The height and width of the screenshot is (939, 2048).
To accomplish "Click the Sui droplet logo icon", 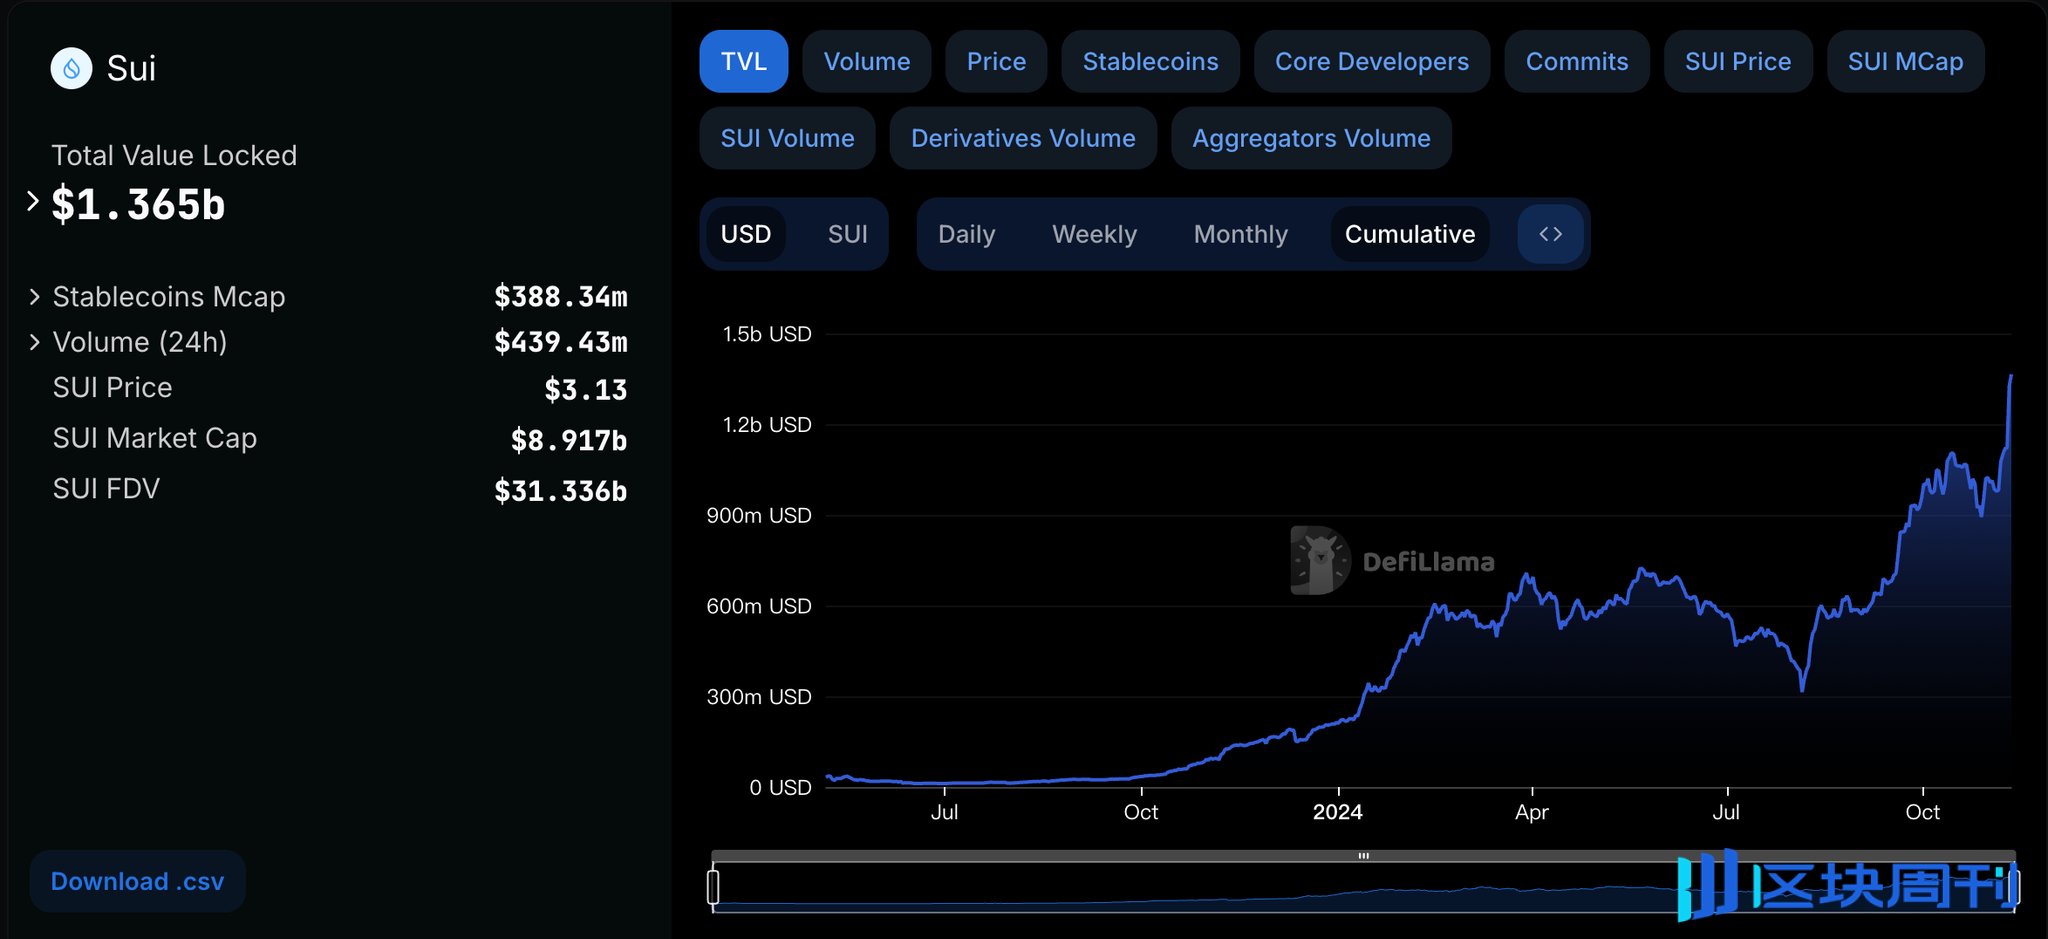I will [x=71, y=69].
